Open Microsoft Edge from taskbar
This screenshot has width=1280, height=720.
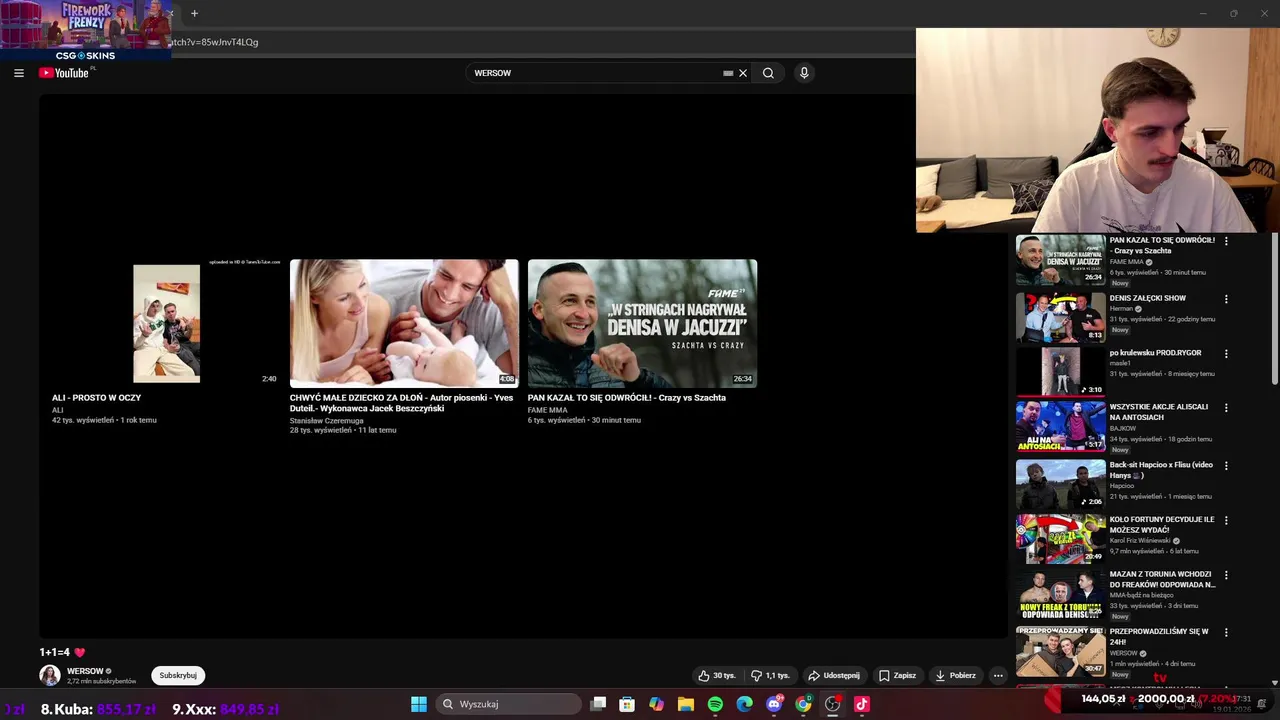click(744, 704)
